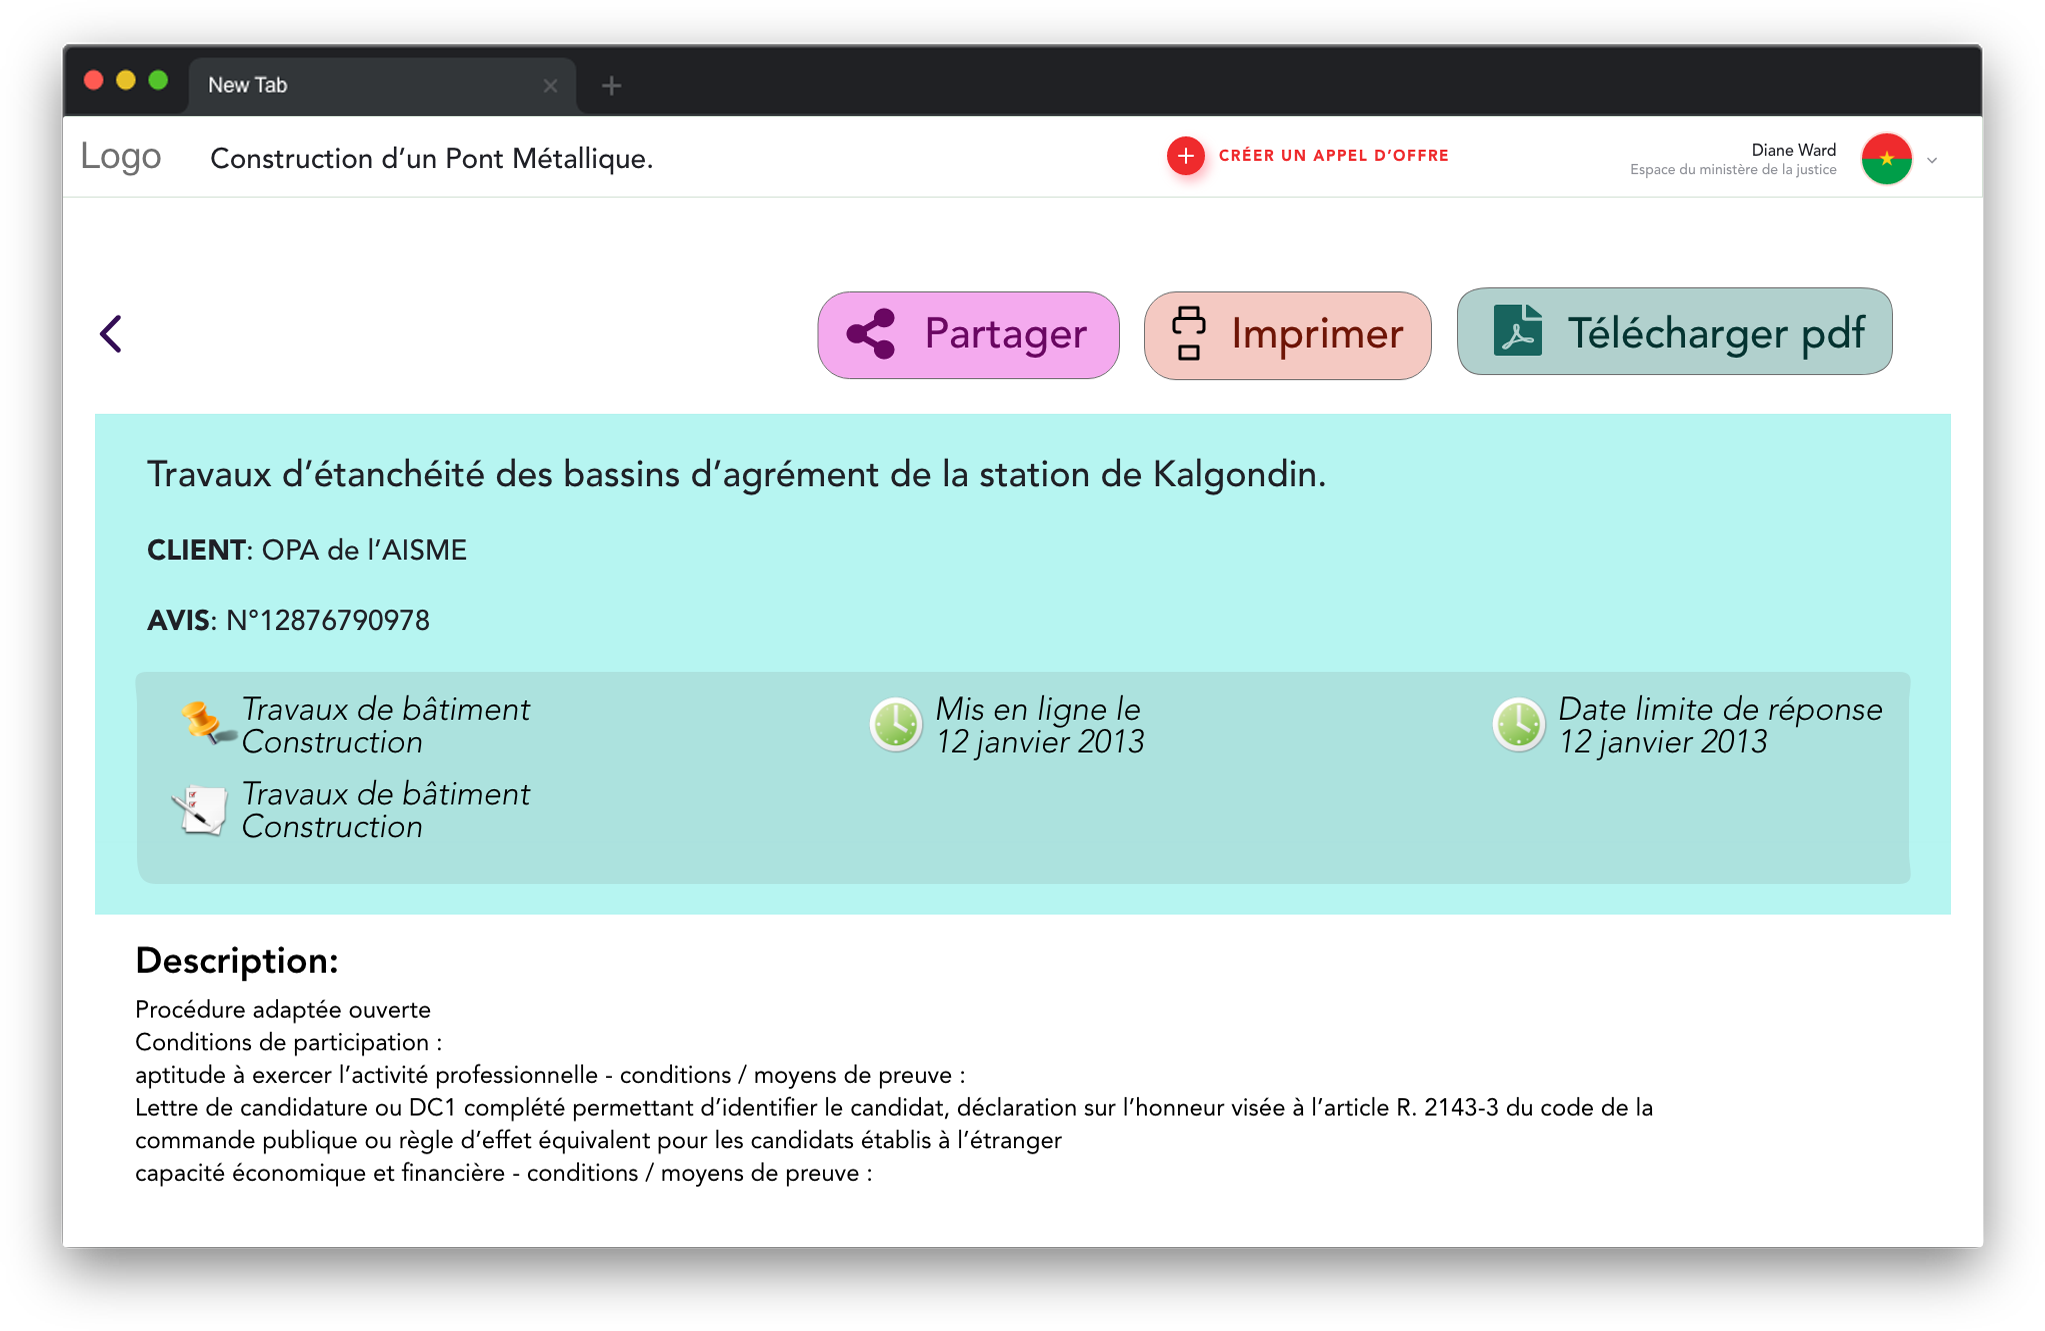
Task: Click the Burkina Faso flag avatar
Action: (x=1885, y=159)
